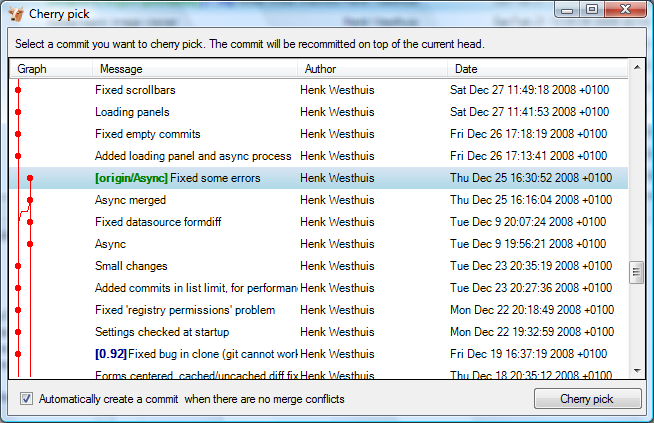Click the origin/Async branch label
Image resolution: width=654 pixels, height=423 pixels.
tap(131, 178)
